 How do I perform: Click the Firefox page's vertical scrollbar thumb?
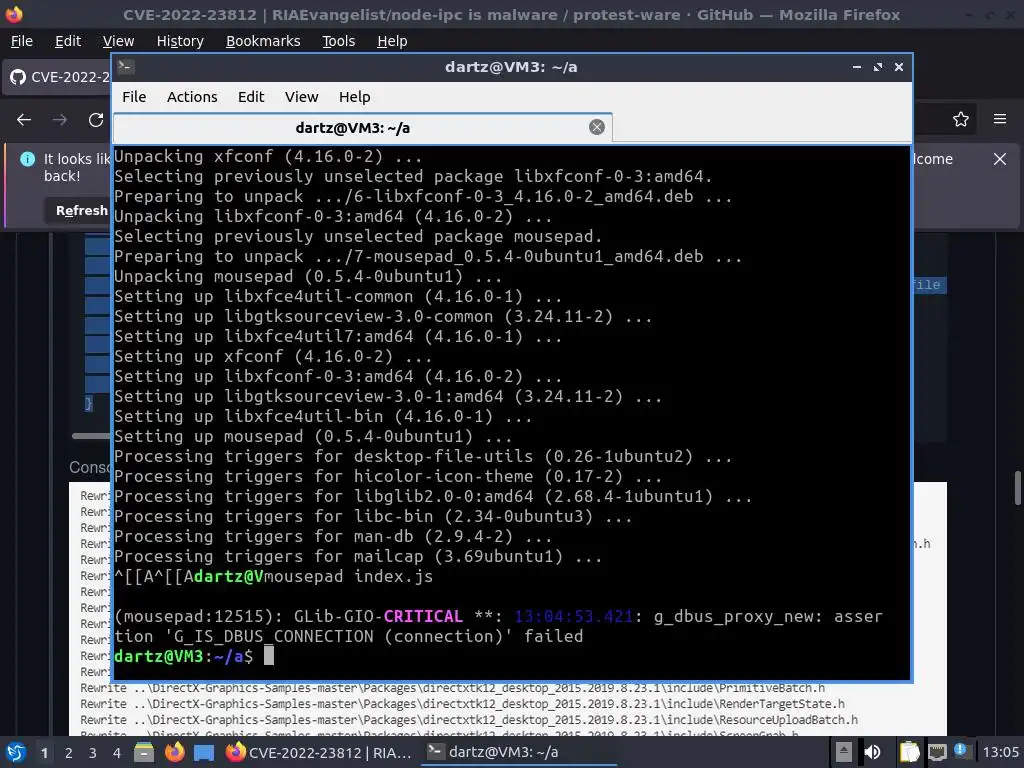(x=1017, y=488)
